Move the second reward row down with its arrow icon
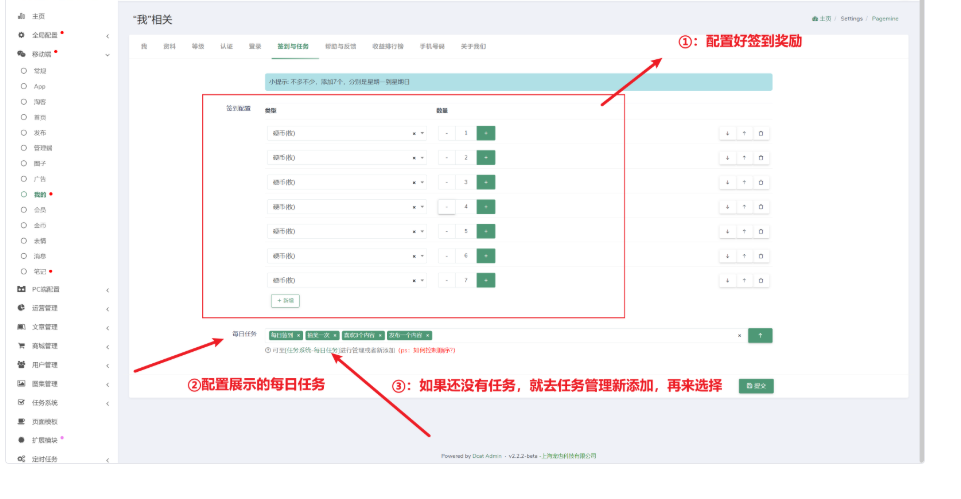The image size is (961, 499). (x=727, y=158)
